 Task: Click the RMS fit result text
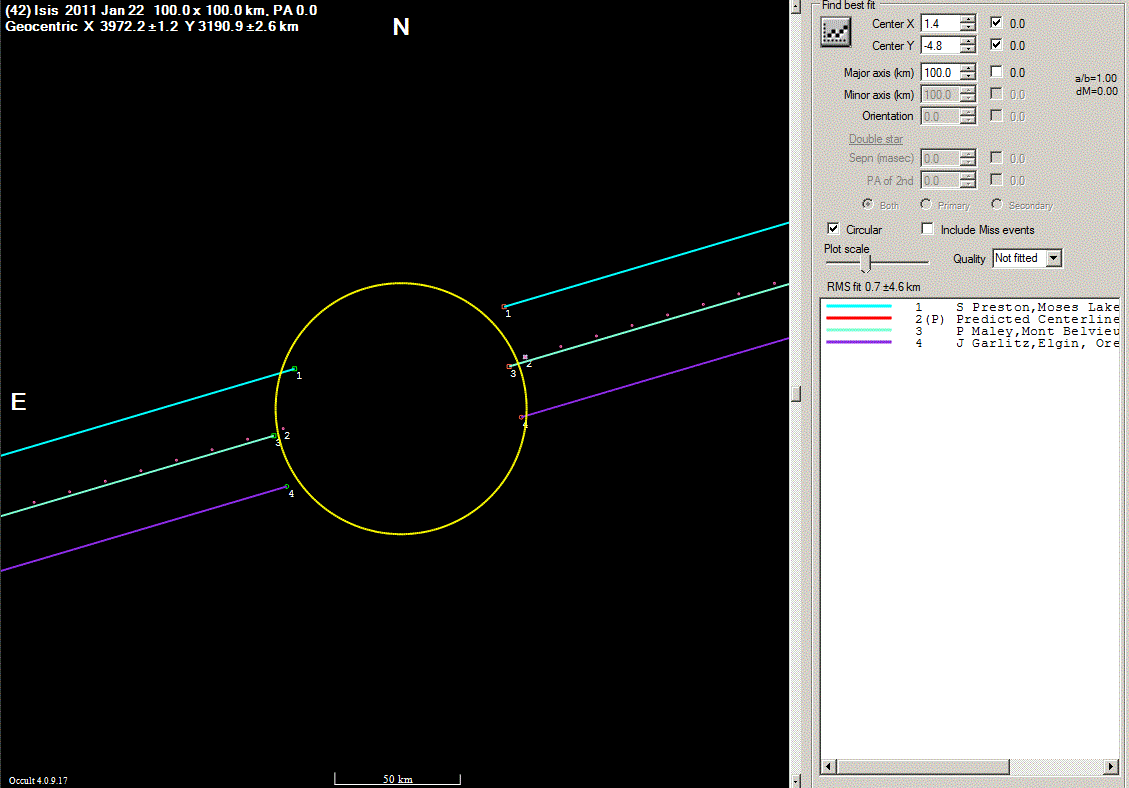[873, 287]
